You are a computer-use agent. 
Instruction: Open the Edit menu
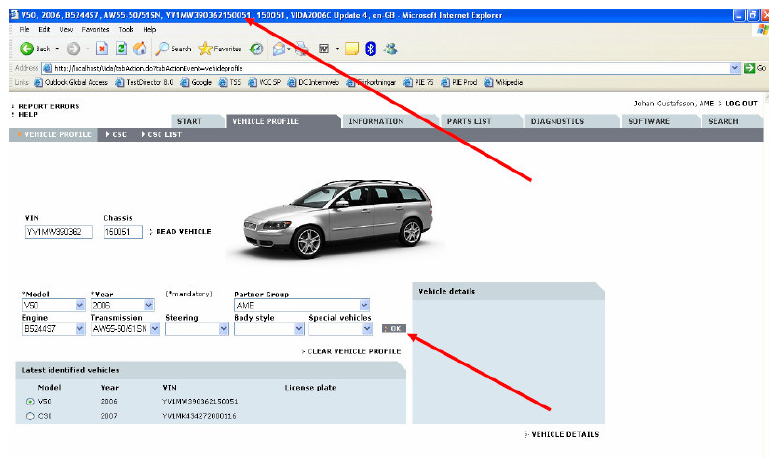coord(44,29)
